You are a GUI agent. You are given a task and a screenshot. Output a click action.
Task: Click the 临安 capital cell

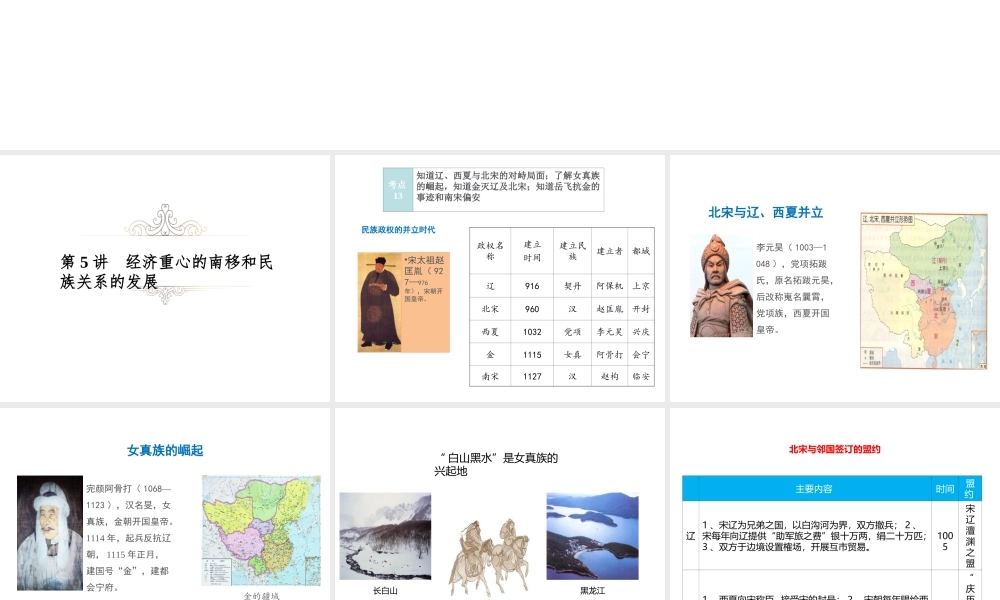[x=641, y=376]
